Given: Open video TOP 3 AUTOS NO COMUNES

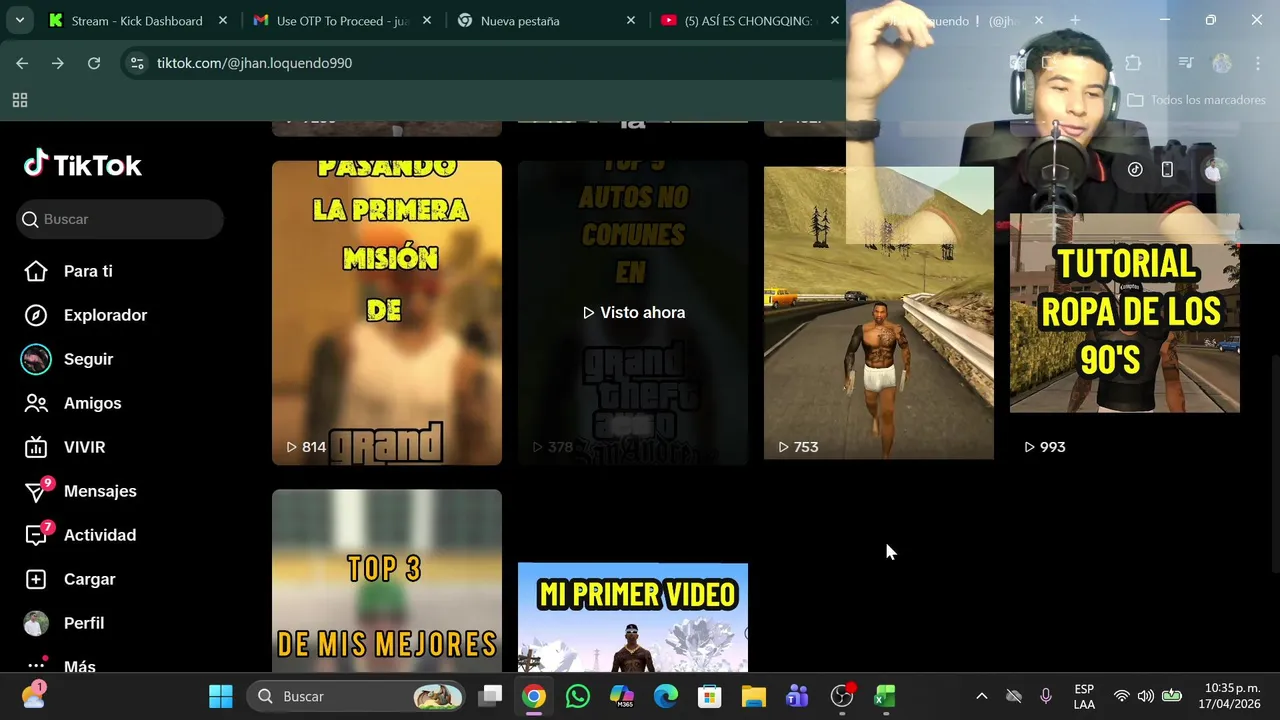Looking at the screenshot, I should (633, 313).
